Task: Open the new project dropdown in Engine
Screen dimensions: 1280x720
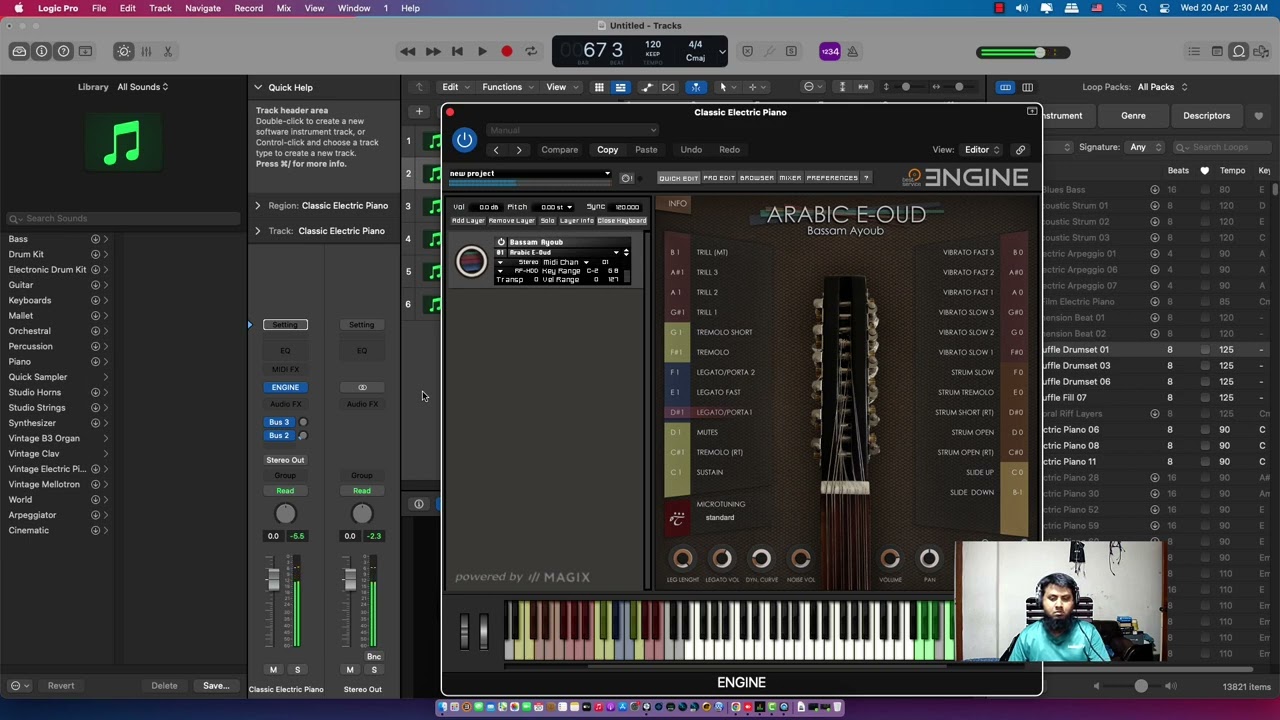Action: tap(530, 174)
